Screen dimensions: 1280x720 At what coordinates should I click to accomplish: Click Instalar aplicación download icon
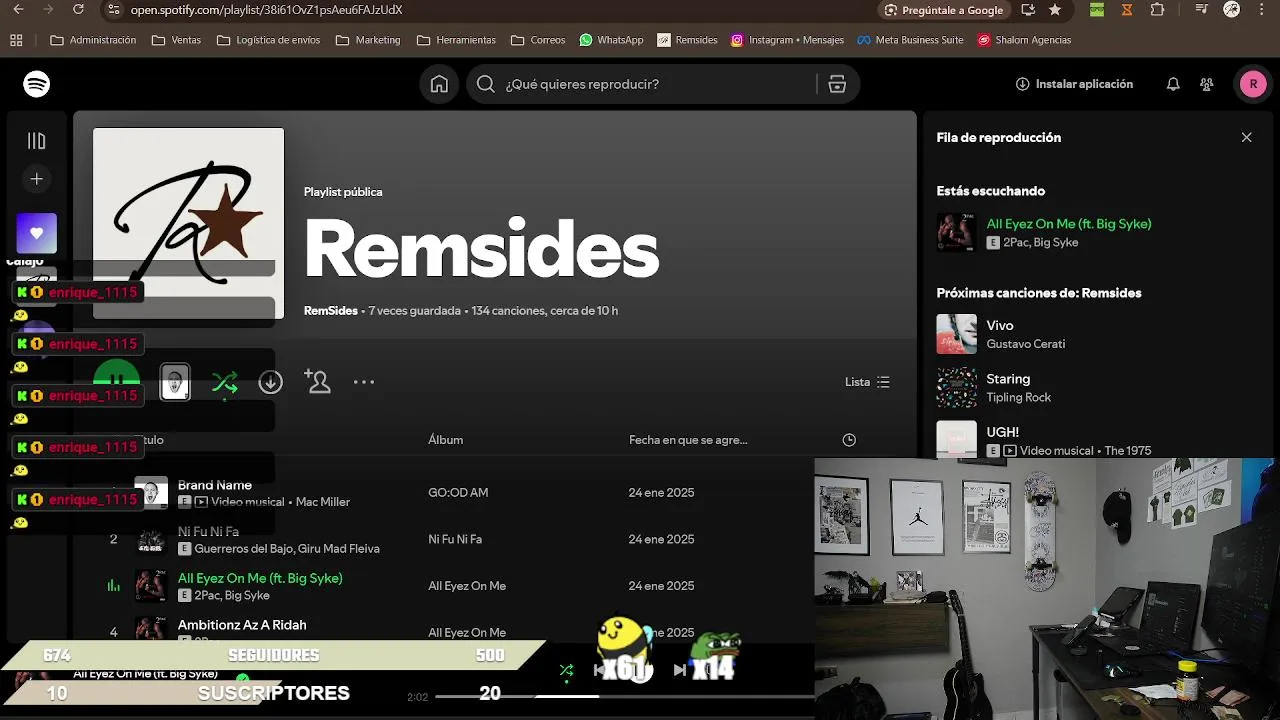(x=1022, y=84)
